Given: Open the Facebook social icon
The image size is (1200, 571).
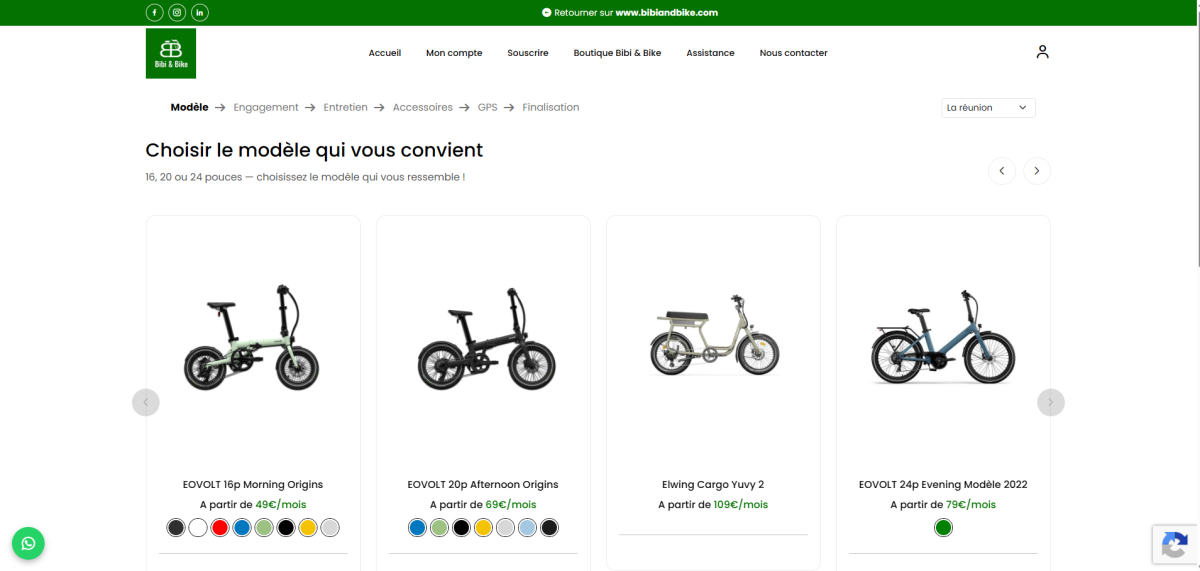Looking at the screenshot, I should 155,12.
